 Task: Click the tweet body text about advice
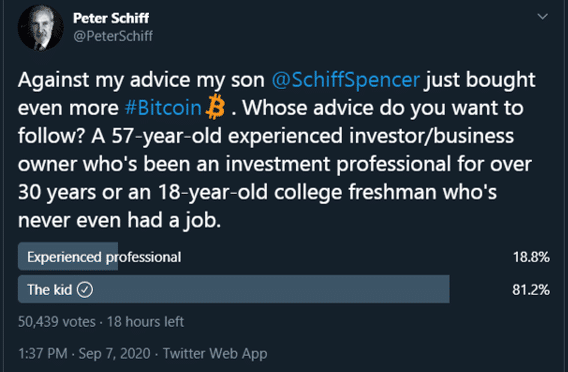coord(277,150)
